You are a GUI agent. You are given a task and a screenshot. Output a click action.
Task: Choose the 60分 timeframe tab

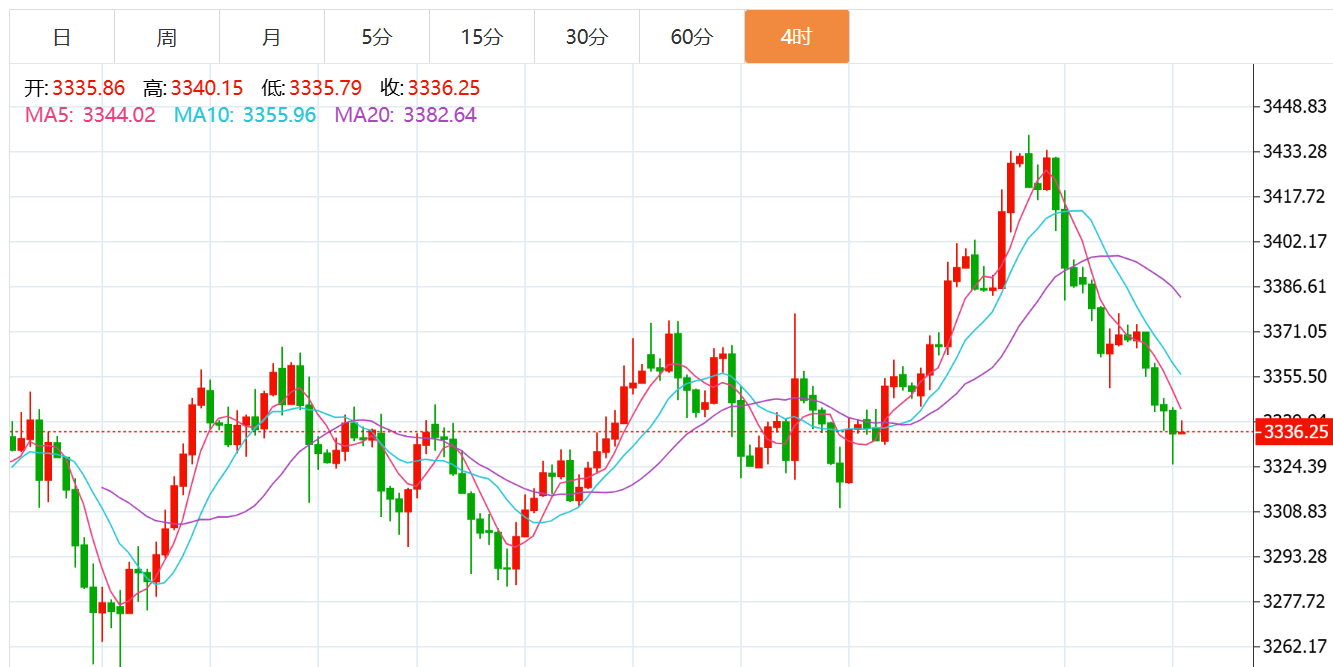tap(692, 37)
